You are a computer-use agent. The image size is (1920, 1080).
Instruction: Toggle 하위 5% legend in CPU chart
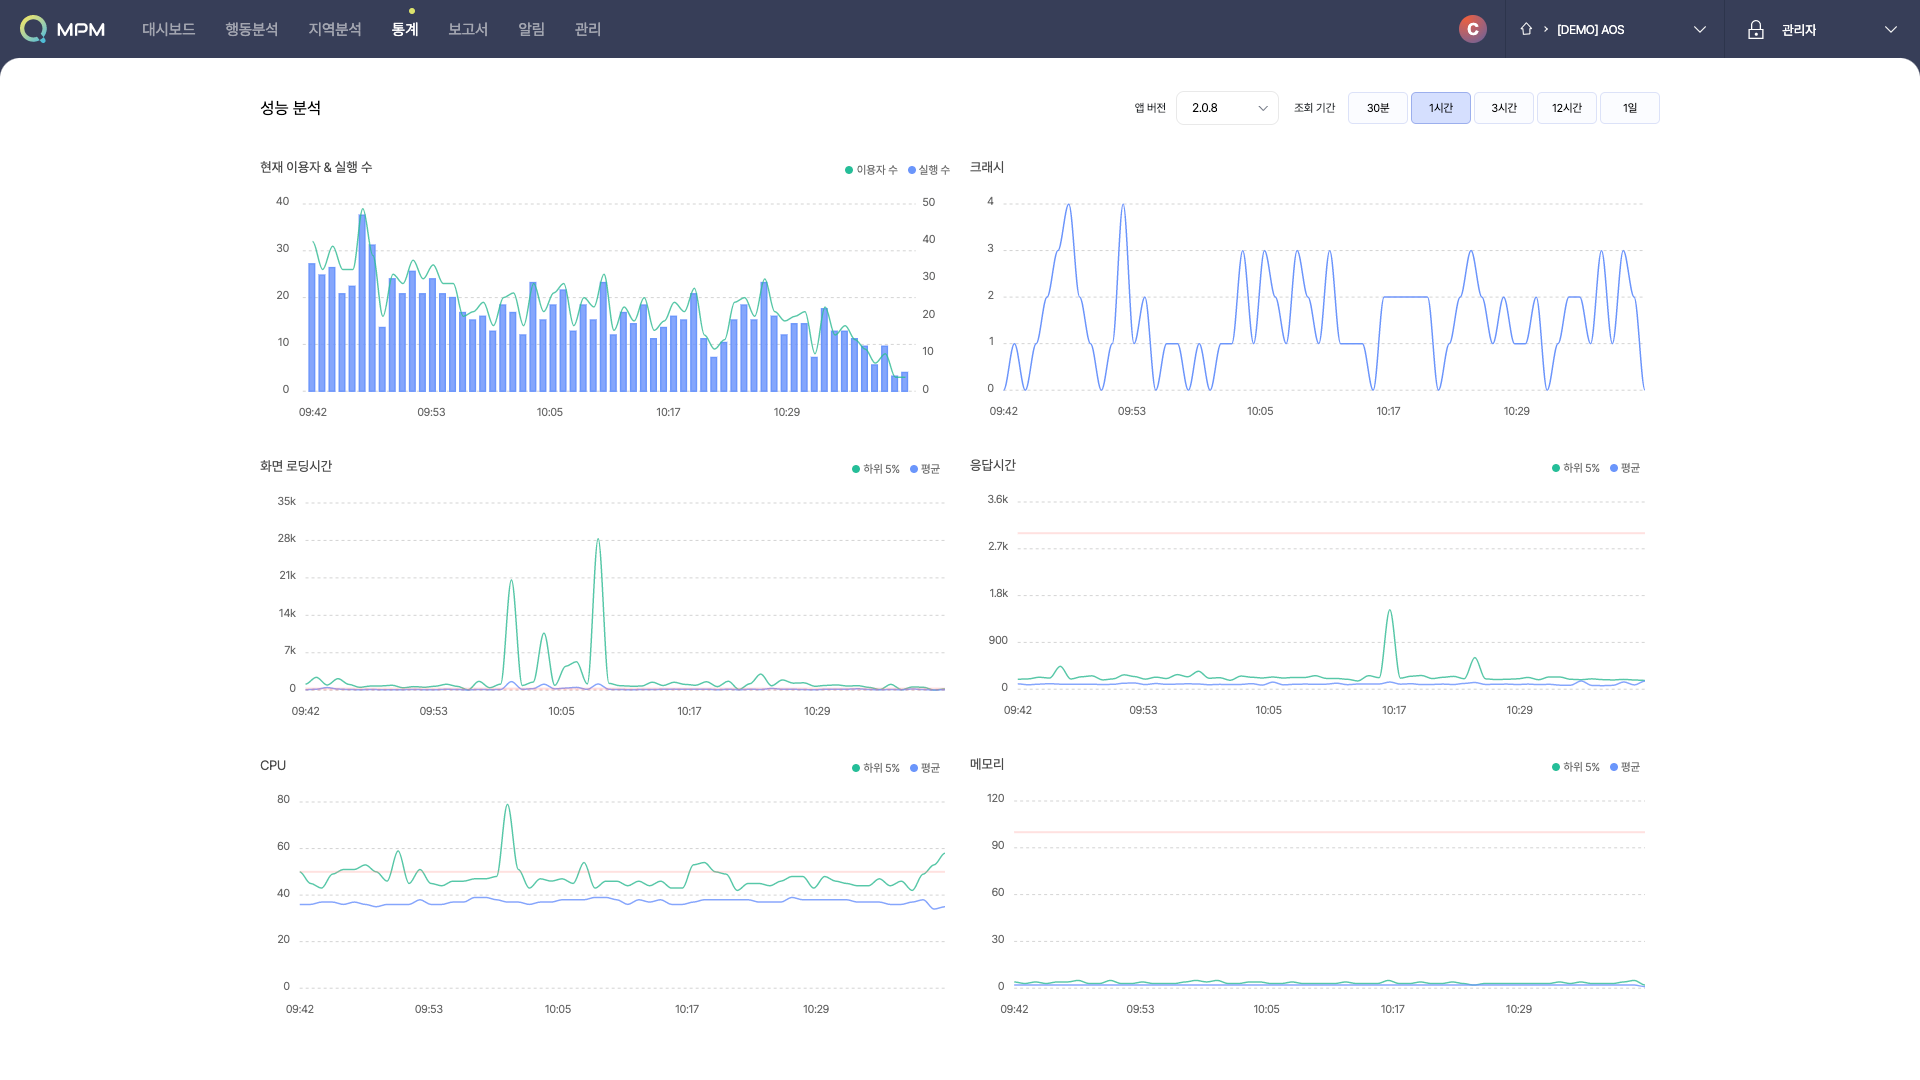pyautogui.click(x=856, y=768)
